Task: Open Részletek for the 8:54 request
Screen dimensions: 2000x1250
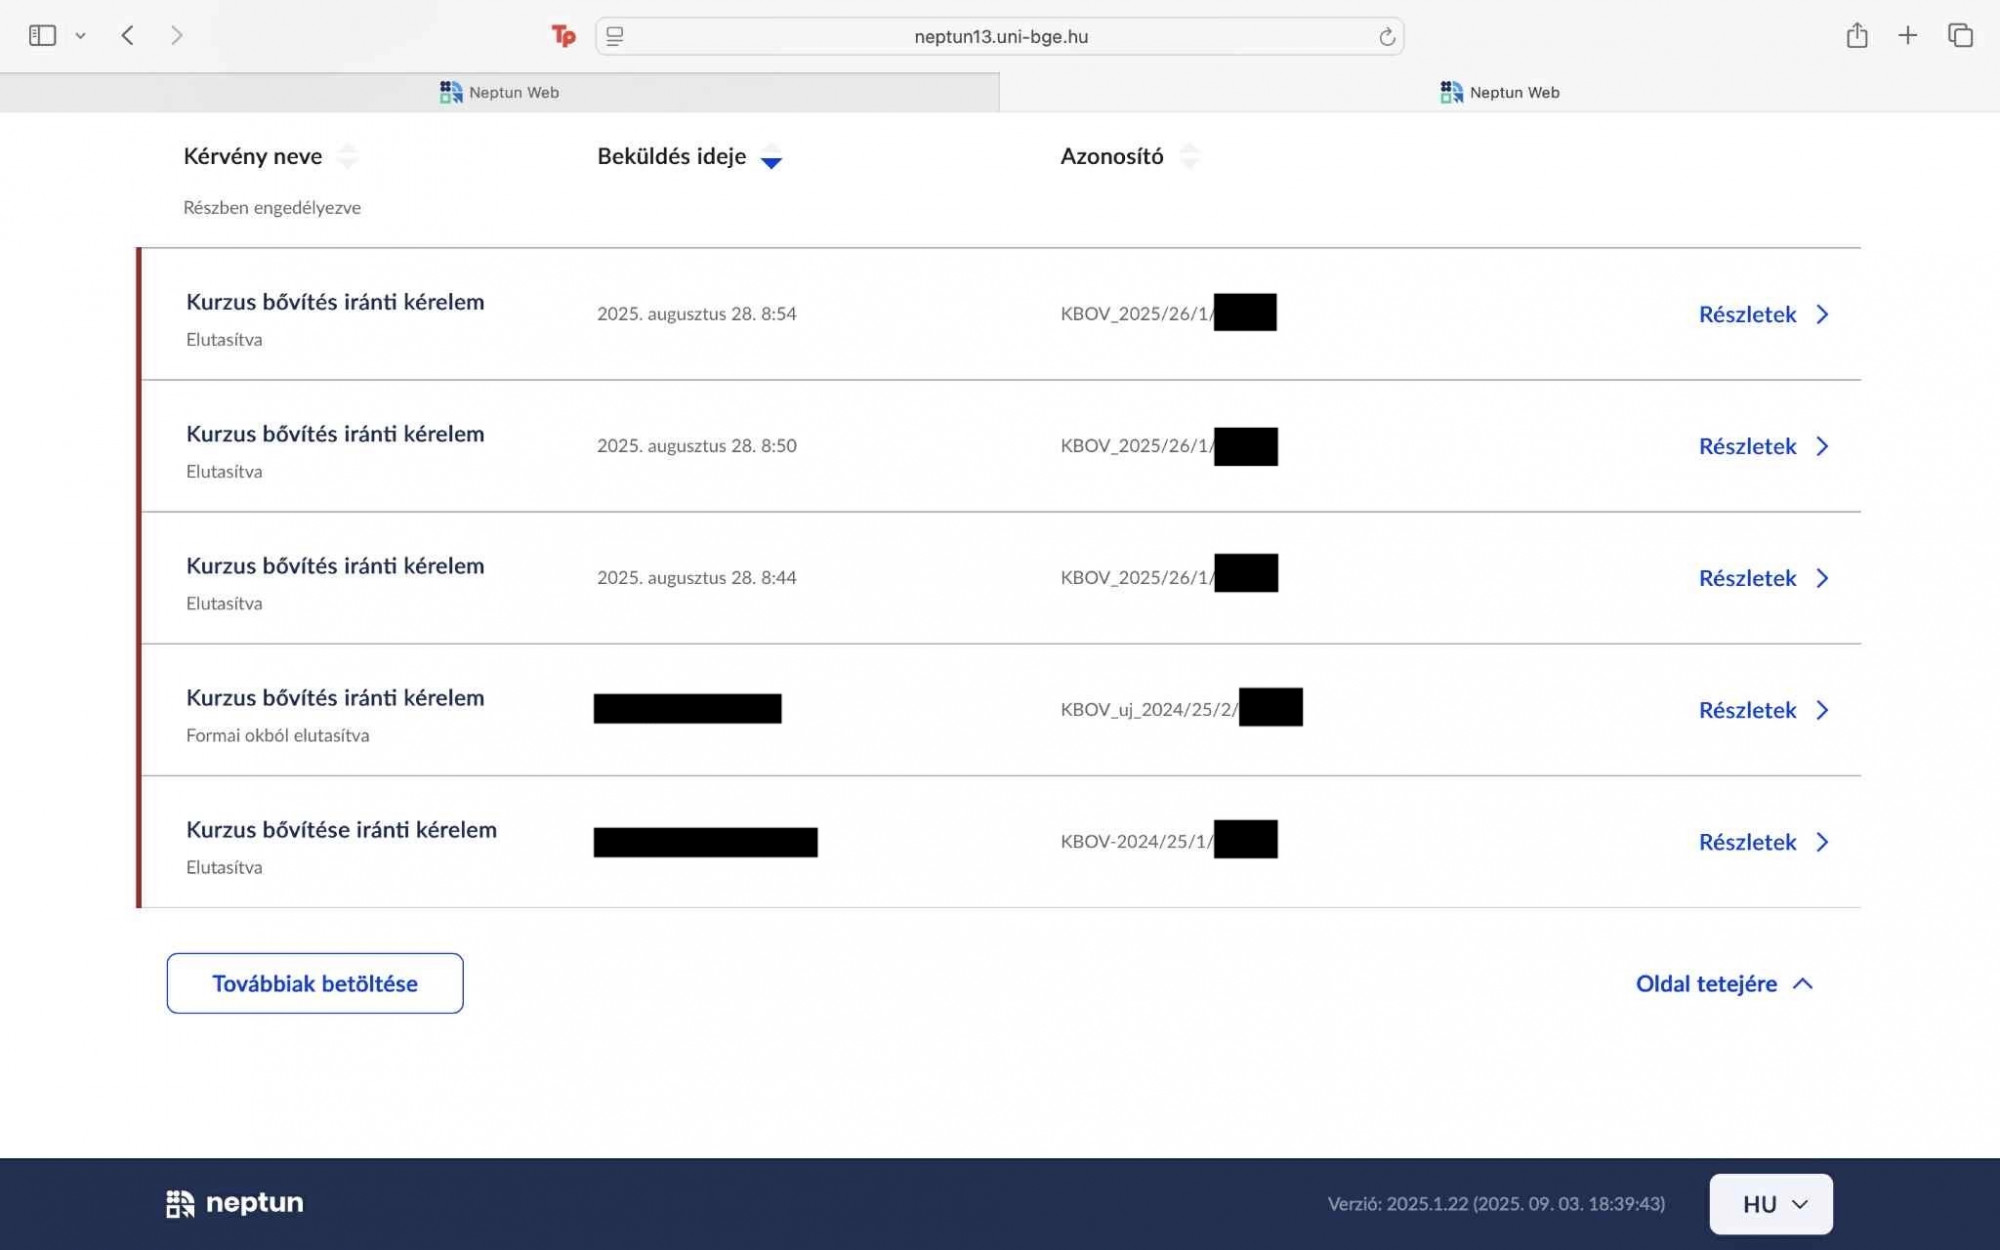Action: point(1763,314)
